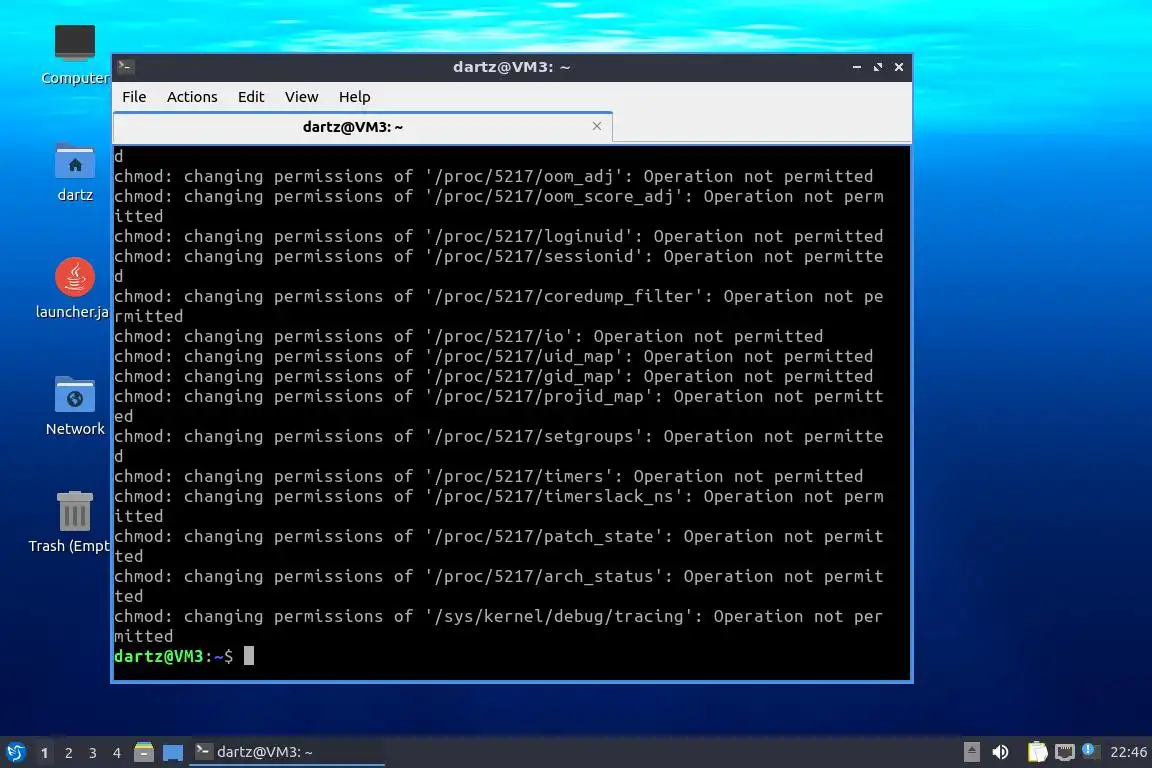Click the show desktop panel icon
The image size is (1152, 768).
[173, 752]
